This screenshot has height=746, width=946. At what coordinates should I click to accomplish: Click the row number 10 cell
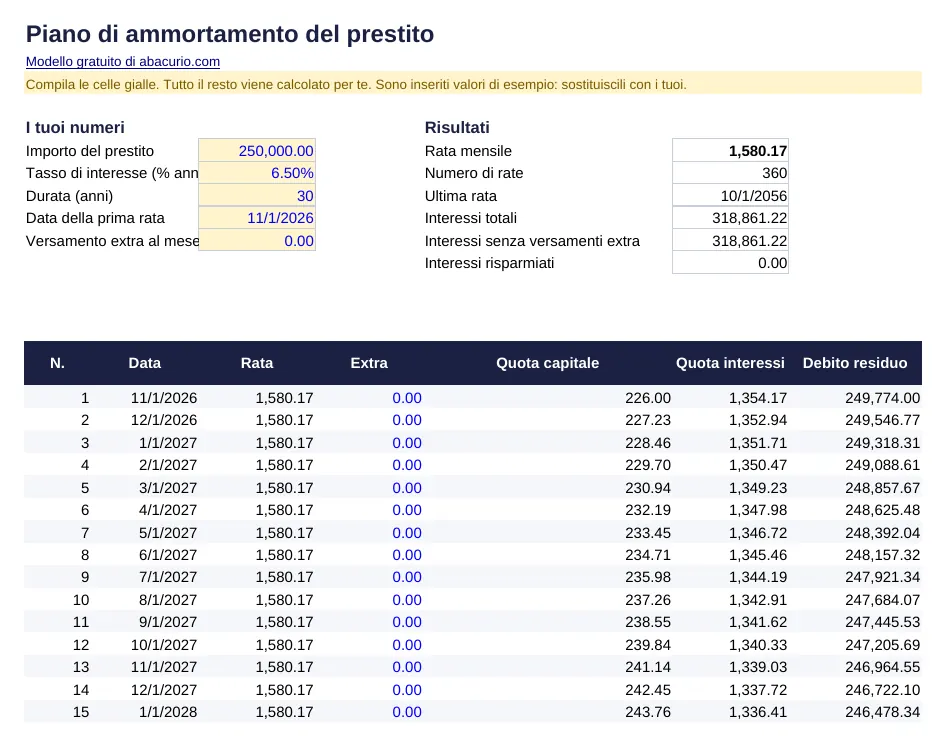pyautogui.click(x=81, y=600)
